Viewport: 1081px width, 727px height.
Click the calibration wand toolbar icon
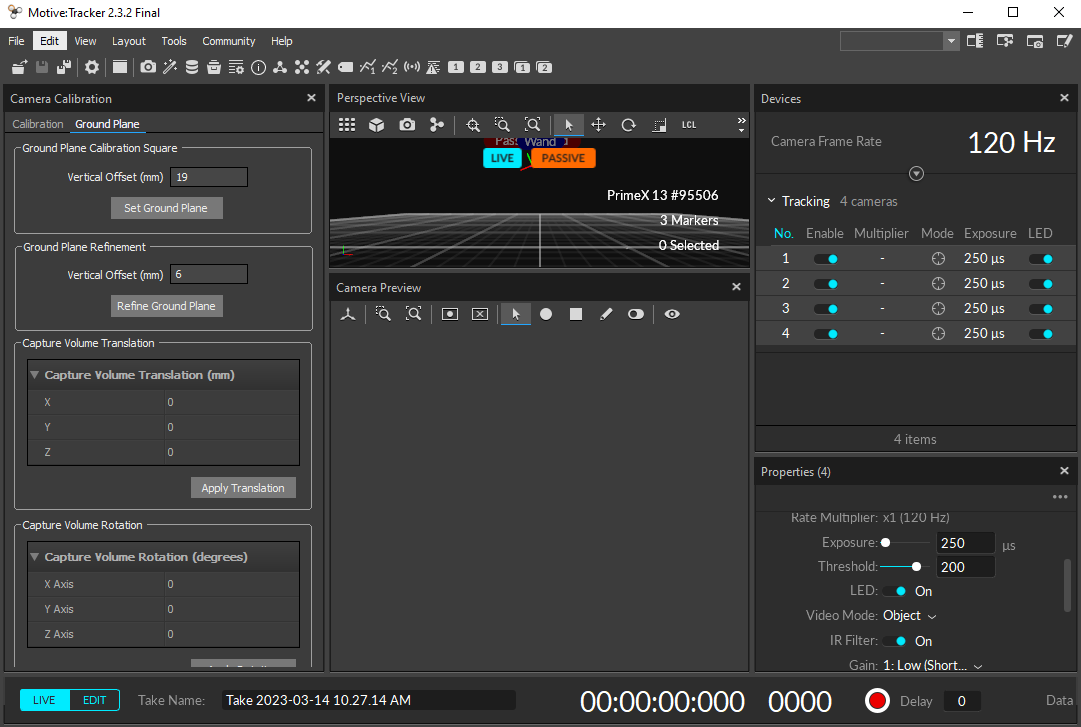pos(170,67)
